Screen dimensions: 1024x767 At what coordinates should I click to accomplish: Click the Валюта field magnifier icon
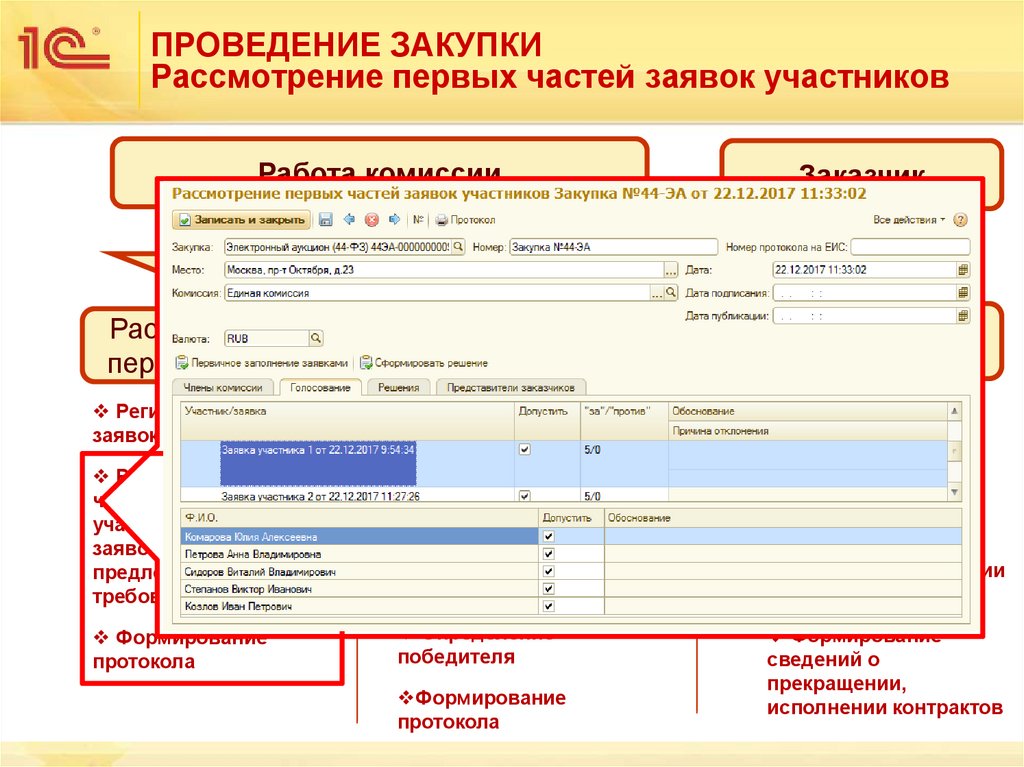tap(316, 337)
